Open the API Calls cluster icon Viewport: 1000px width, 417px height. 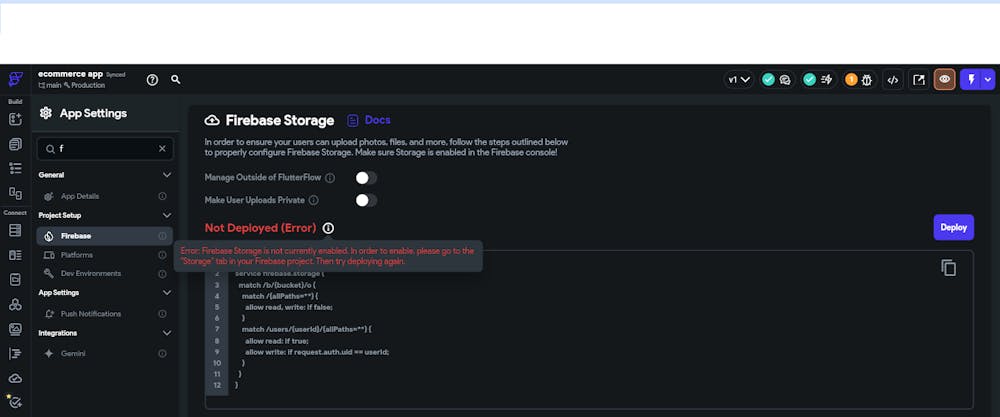coord(15,304)
